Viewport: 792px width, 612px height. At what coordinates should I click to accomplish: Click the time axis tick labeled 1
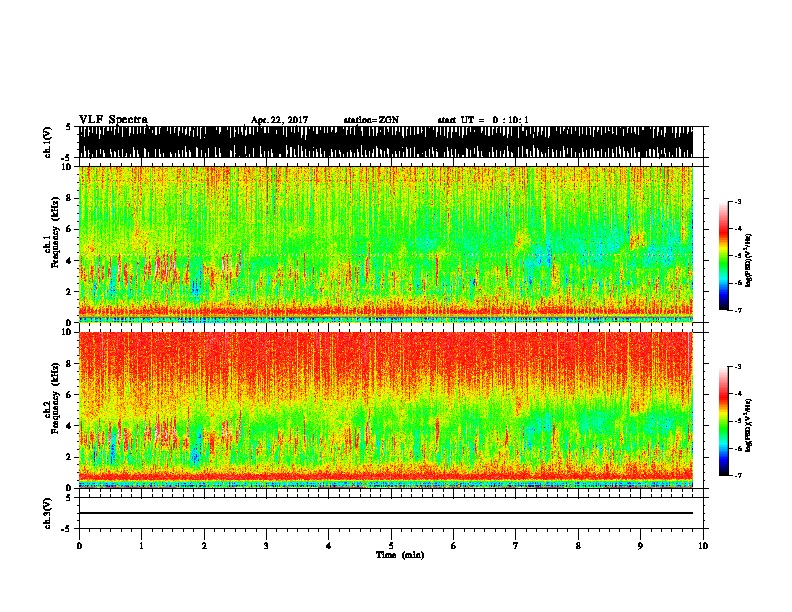(141, 546)
